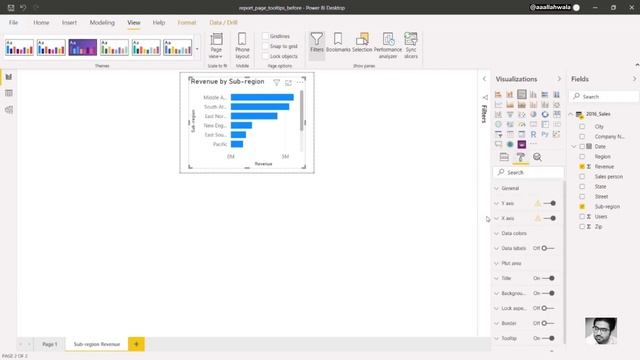Uncheck the Sub-region field checkbox
The width and height of the screenshot is (640, 360).
(x=582, y=207)
